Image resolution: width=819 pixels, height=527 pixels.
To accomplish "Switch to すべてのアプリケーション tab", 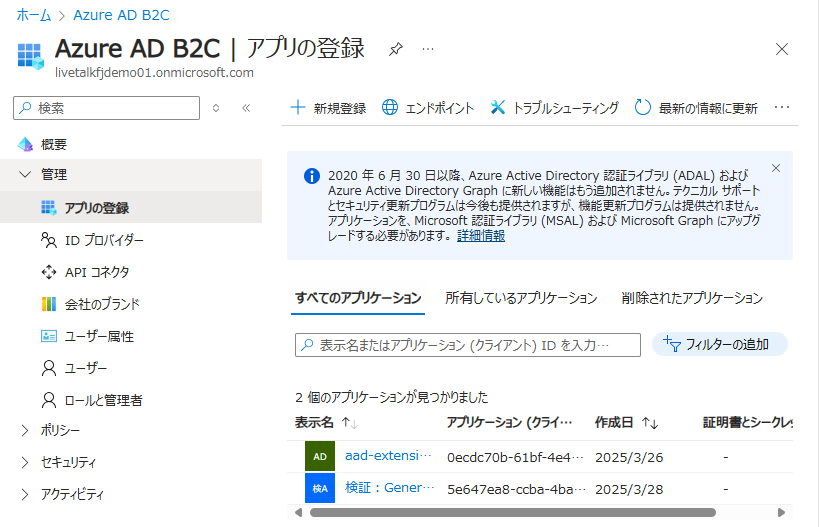I will click(358, 298).
